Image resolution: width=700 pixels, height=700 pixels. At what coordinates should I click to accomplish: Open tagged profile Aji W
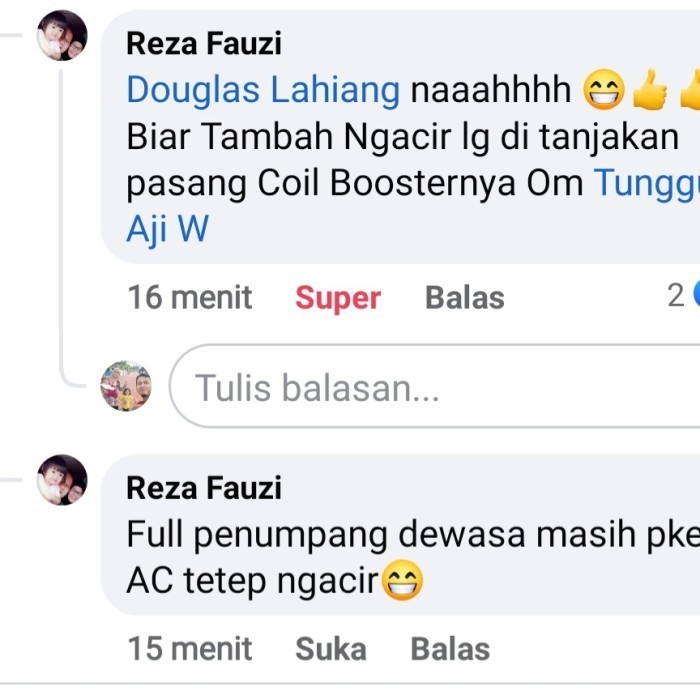167,229
